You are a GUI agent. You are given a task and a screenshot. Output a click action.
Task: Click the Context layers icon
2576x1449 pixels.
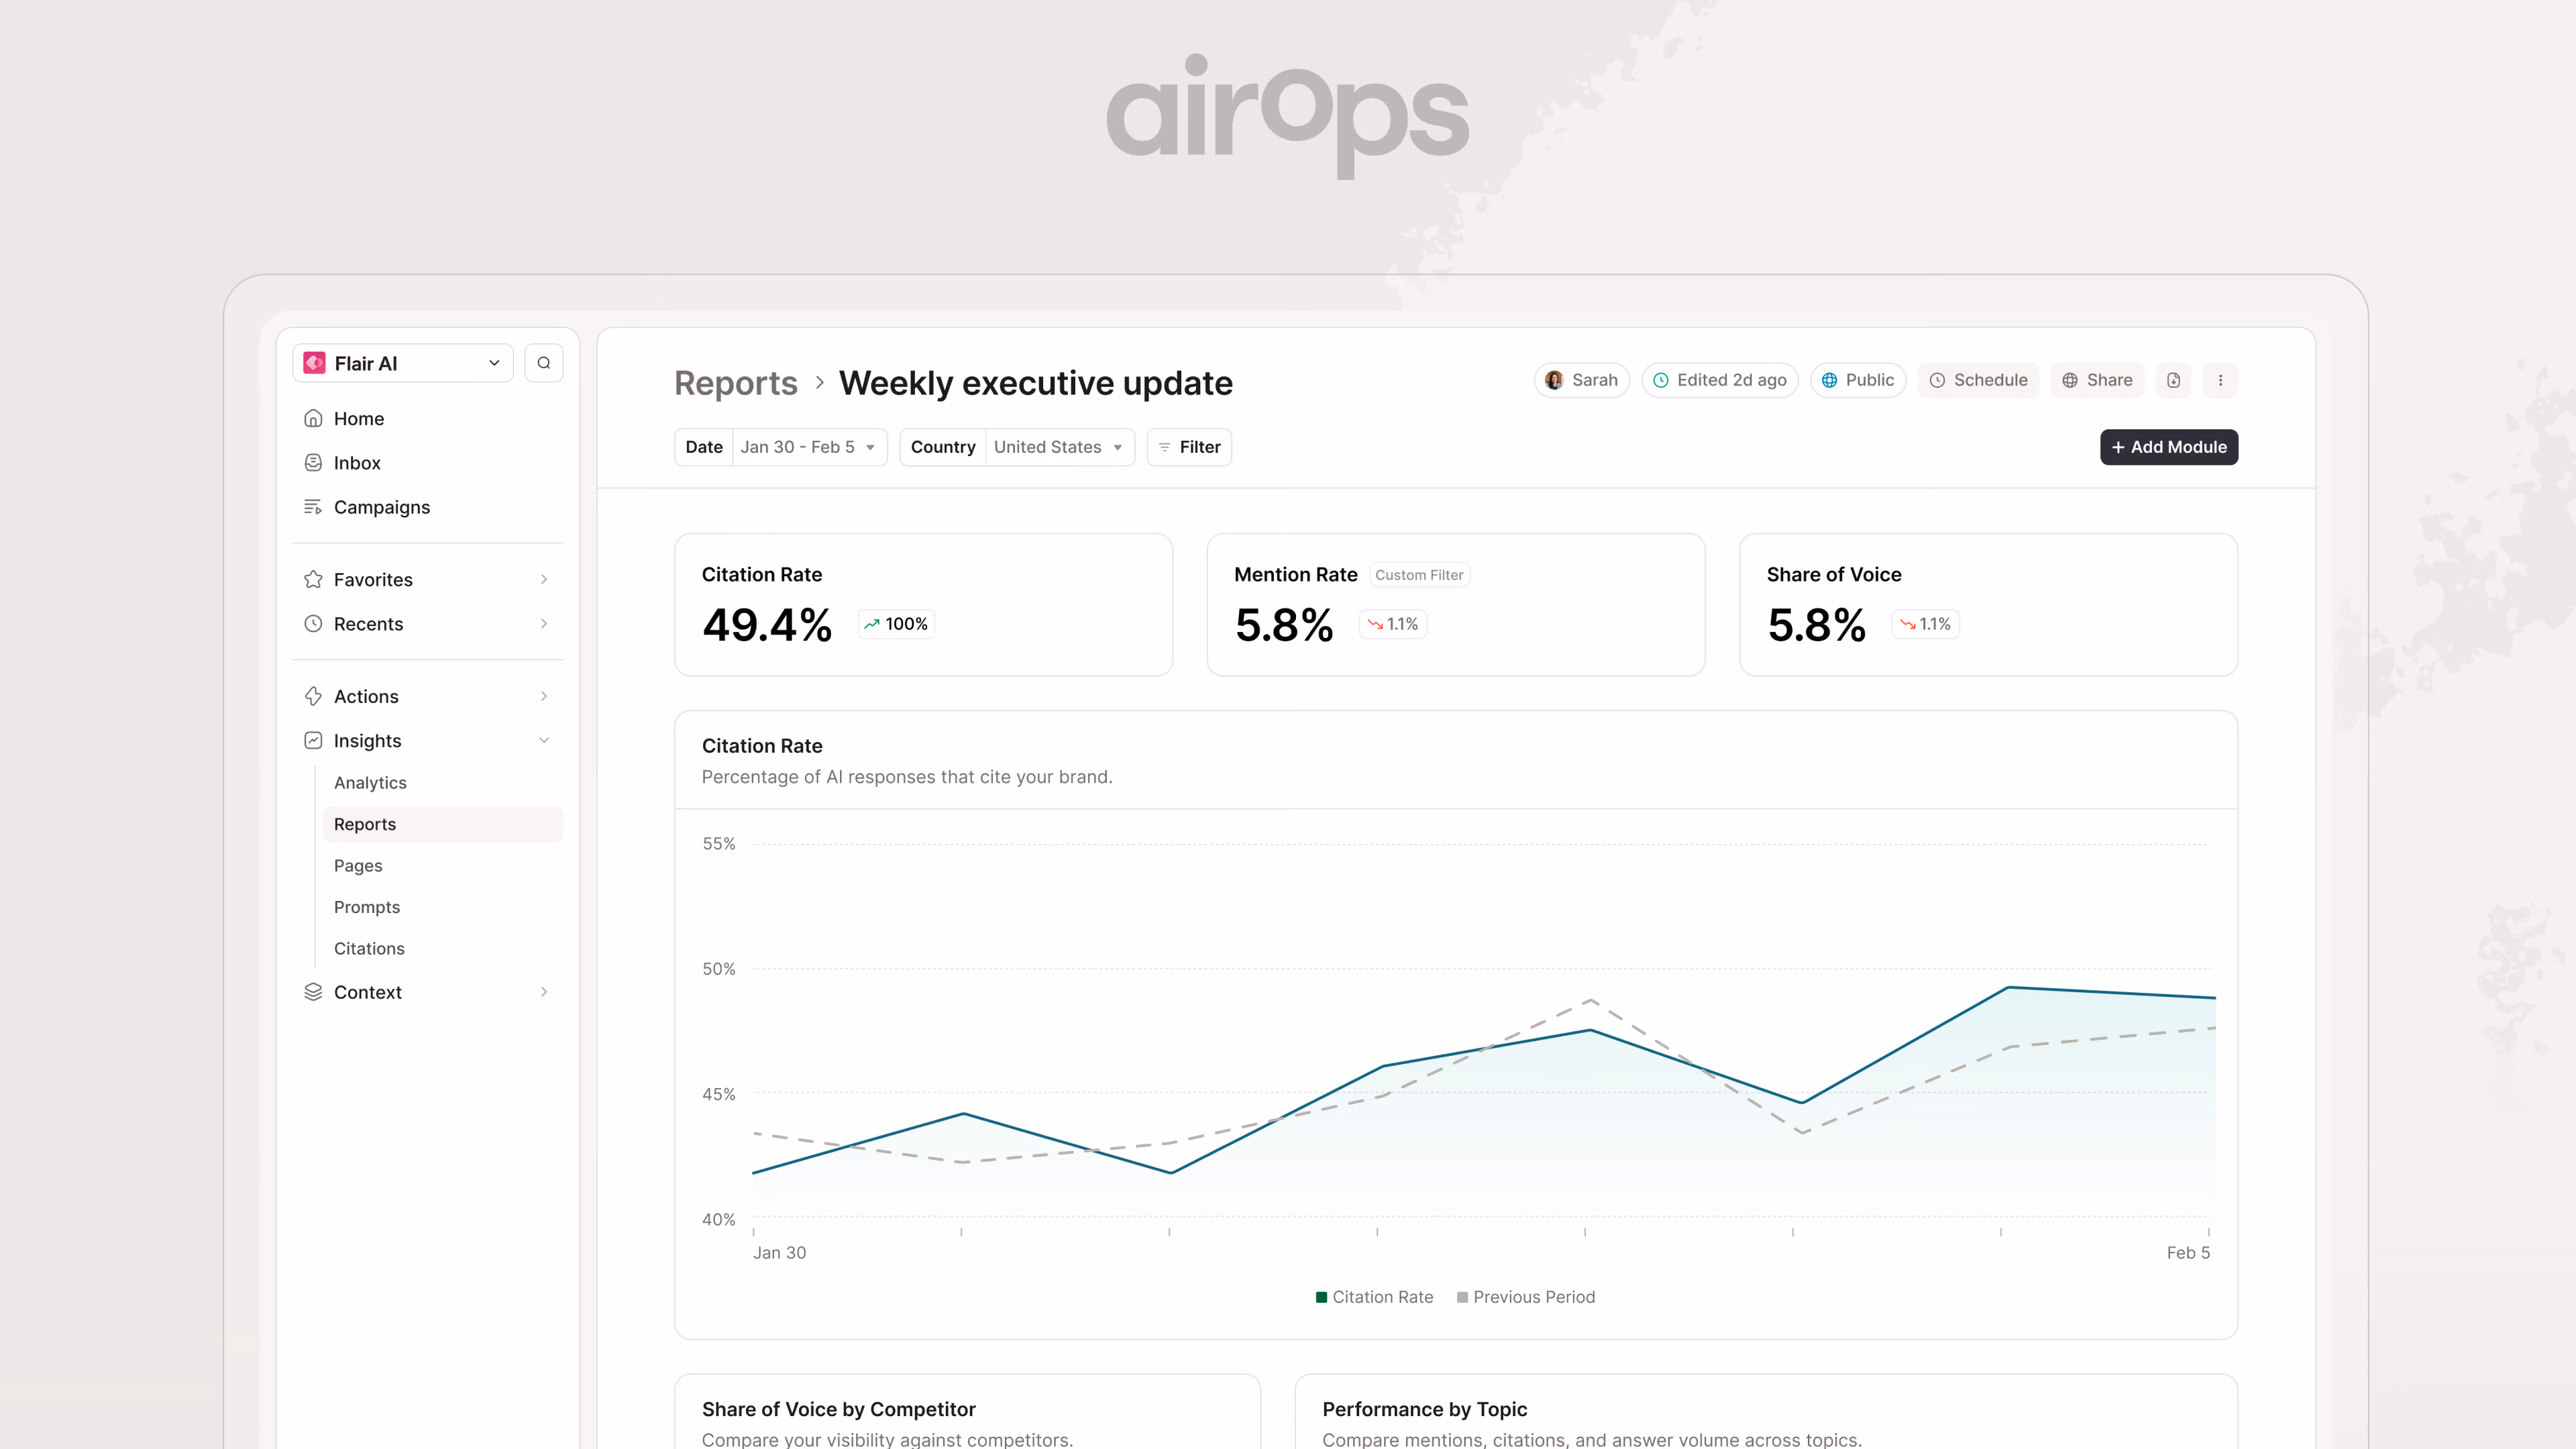click(313, 992)
